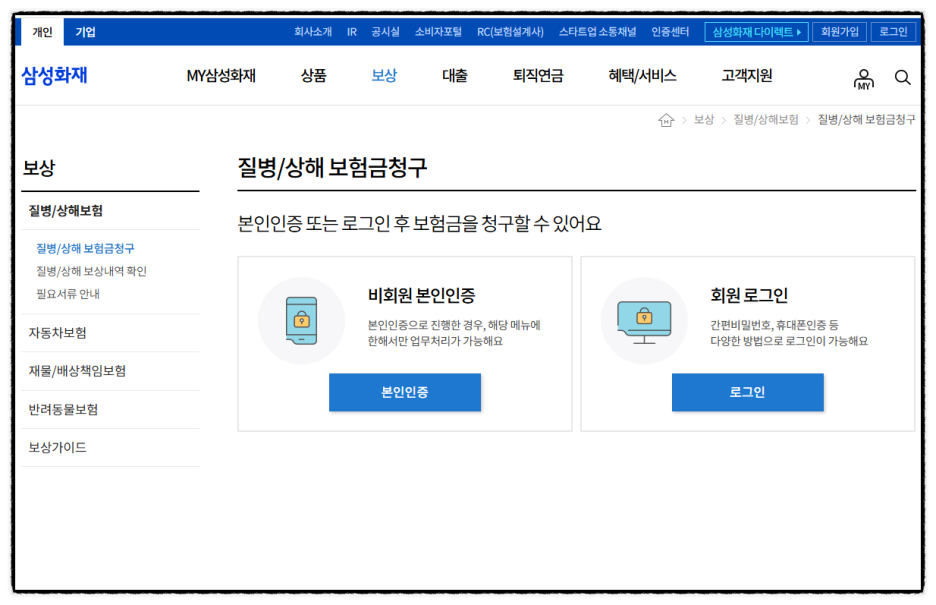Click 질병/상해 보험금청구 in the breadcrumb
936x605 pixels.
tap(866, 120)
